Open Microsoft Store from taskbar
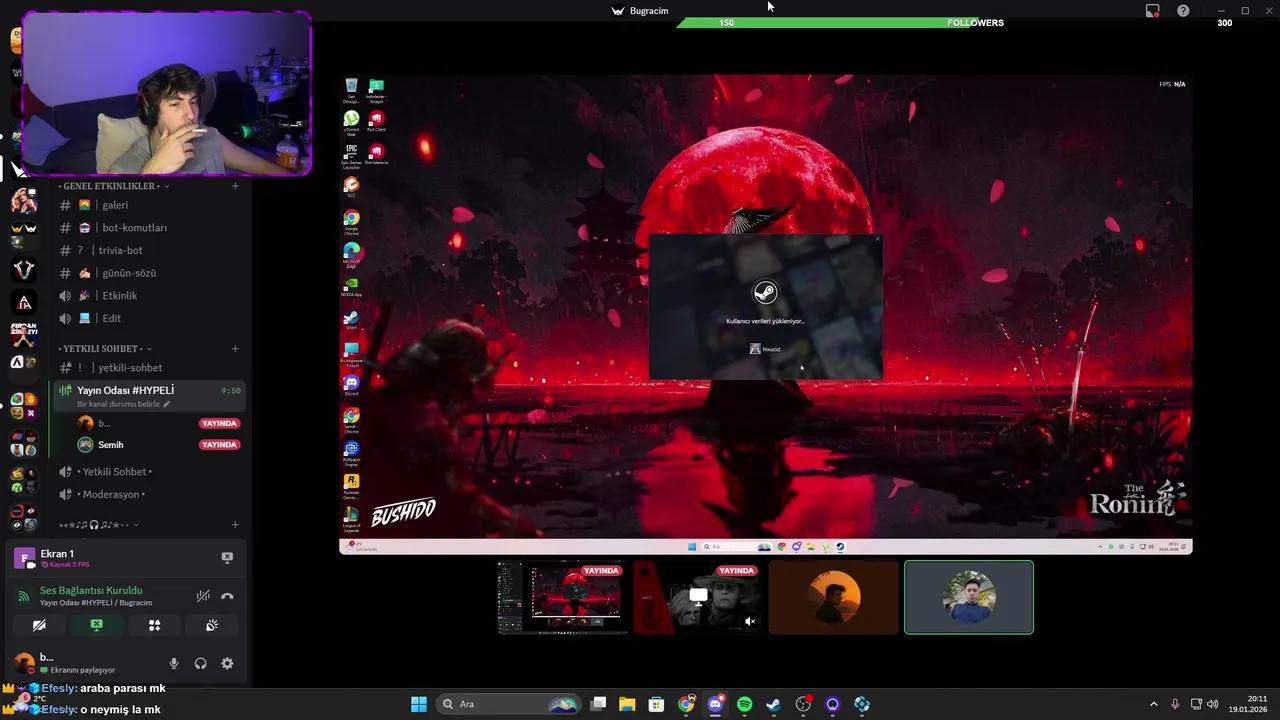 [656, 704]
